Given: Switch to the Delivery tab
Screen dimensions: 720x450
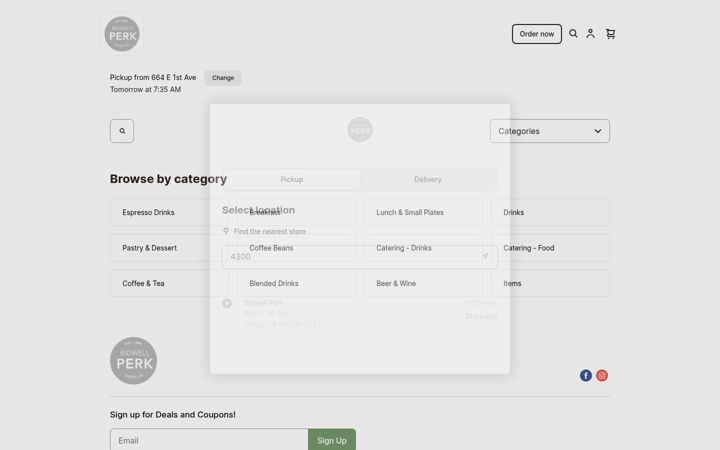Looking at the screenshot, I should [x=428, y=179].
